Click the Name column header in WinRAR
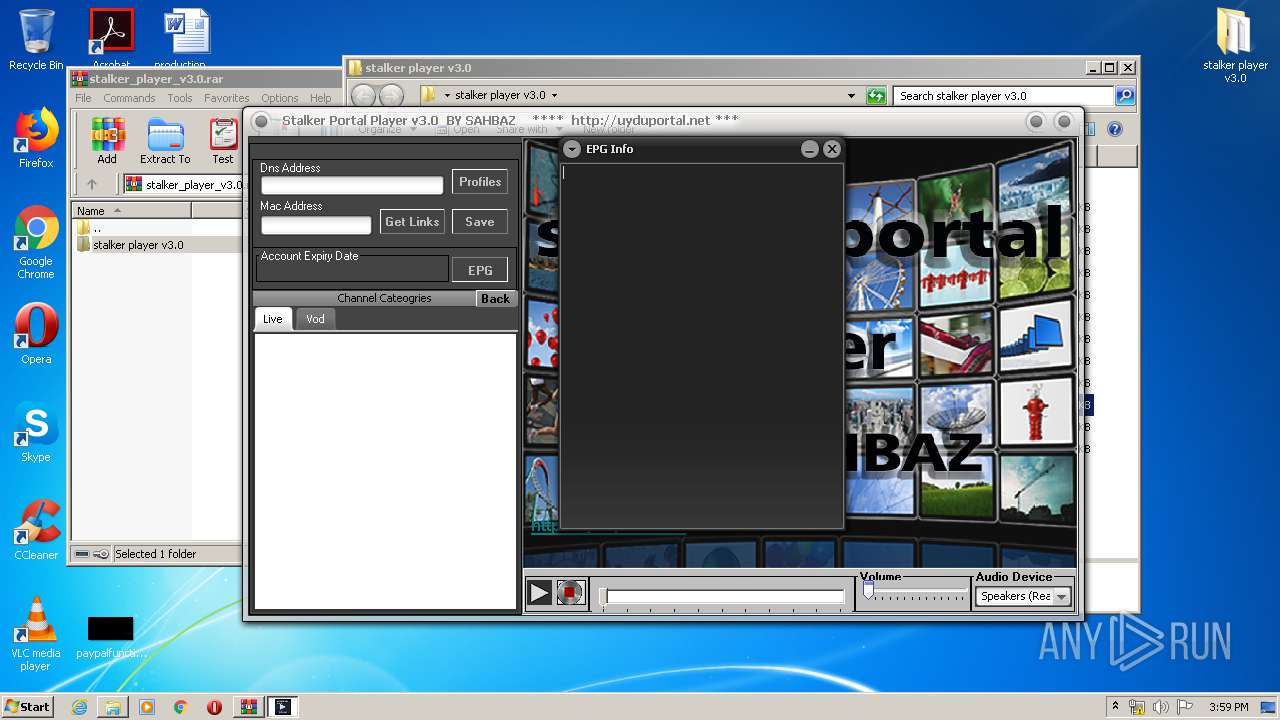1280x720 pixels. click(x=131, y=211)
